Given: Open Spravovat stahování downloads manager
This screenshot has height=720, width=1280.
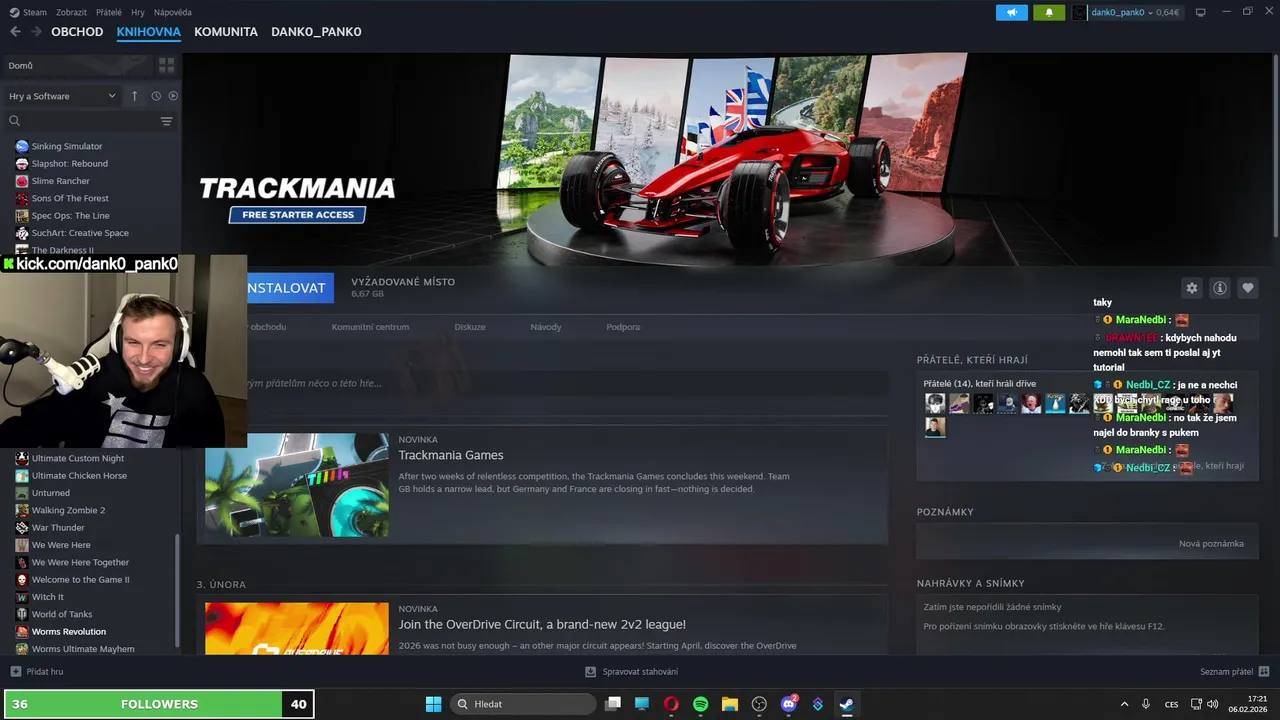Looking at the screenshot, I should [631, 671].
